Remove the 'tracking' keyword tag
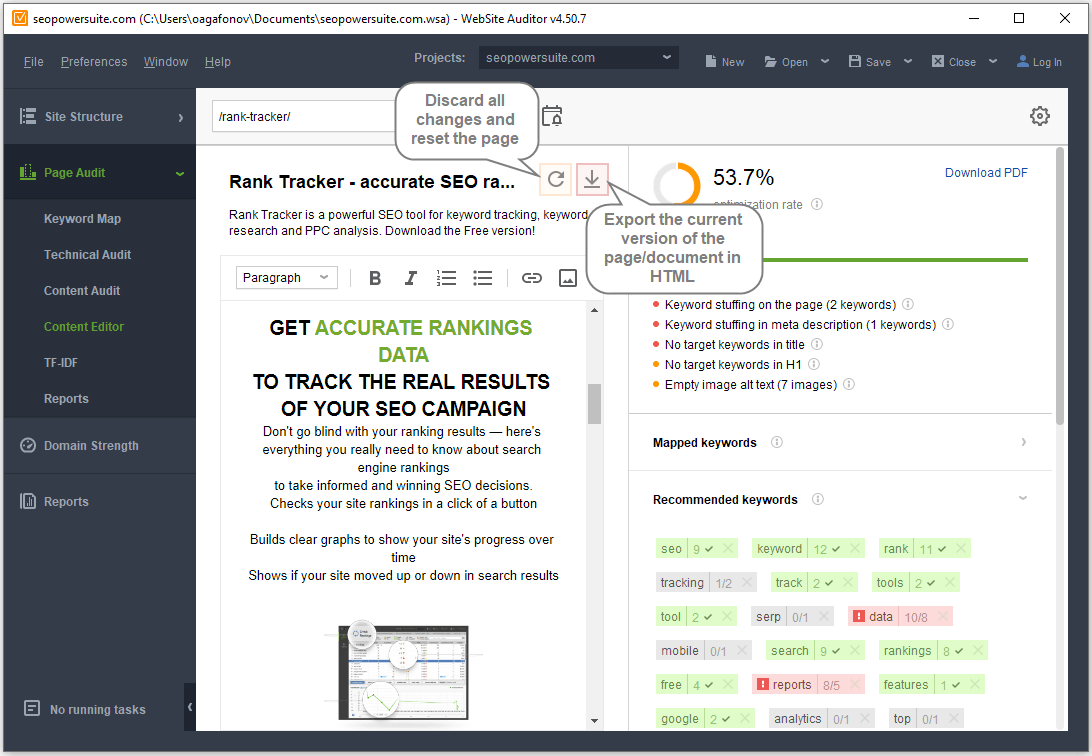The width and height of the screenshot is (1092, 756). coord(746,583)
